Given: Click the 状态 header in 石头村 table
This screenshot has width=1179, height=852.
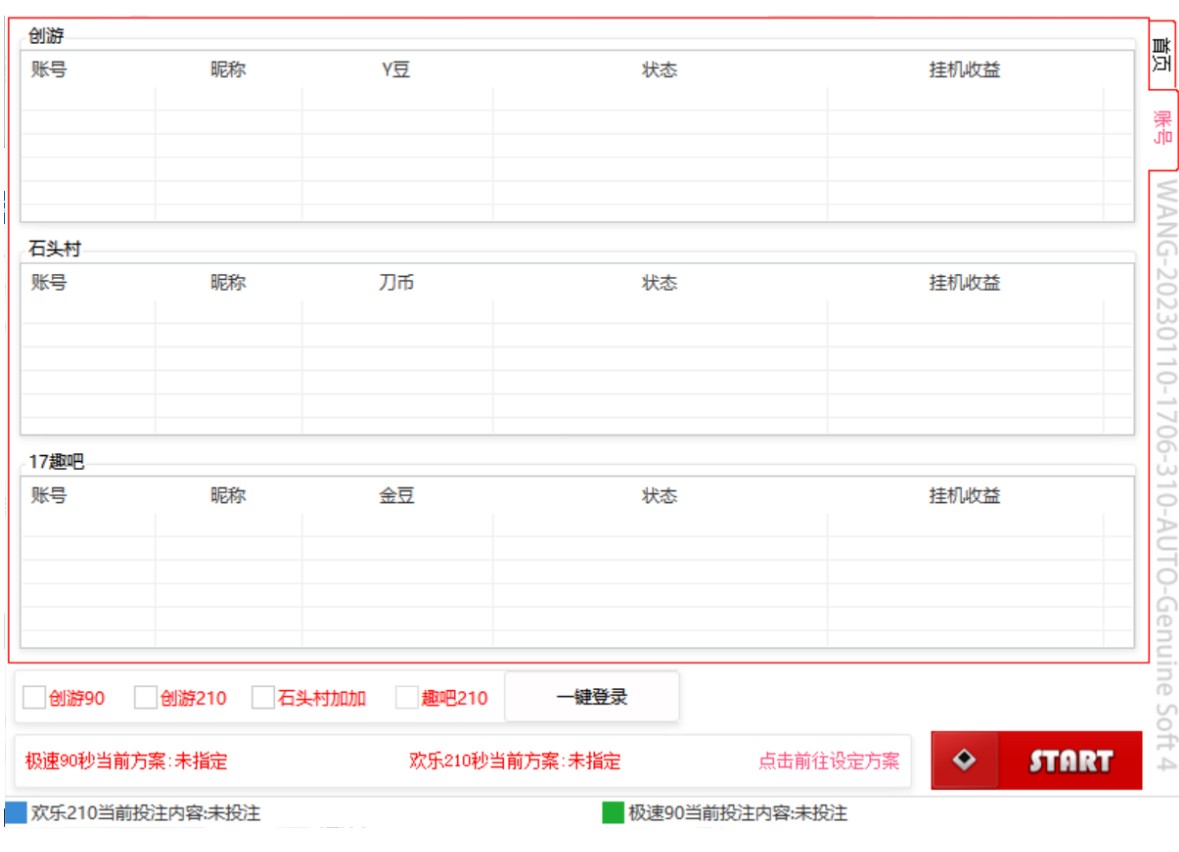Looking at the screenshot, I should click(x=659, y=283).
